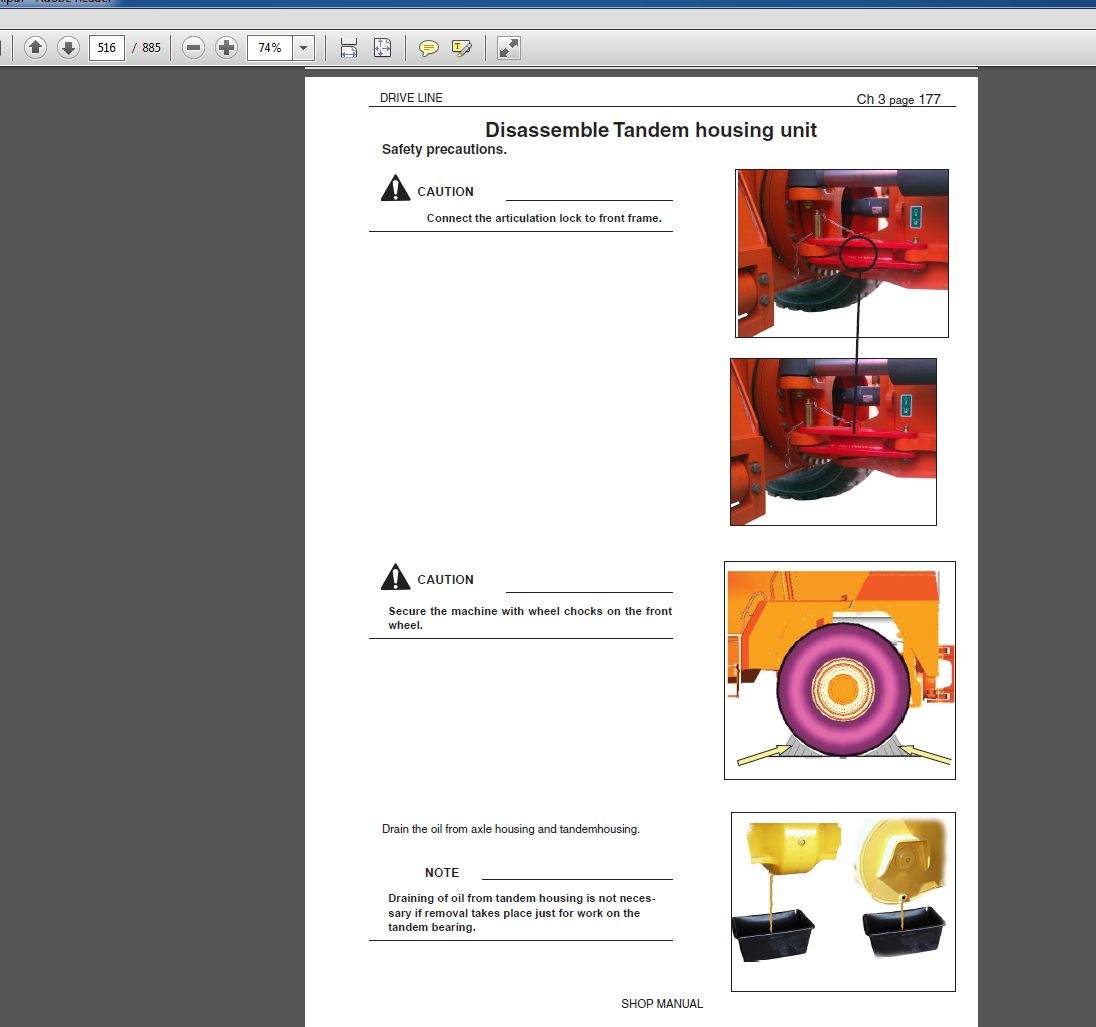Select the fit one full page icon
This screenshot has width=1096, height=1027.
[x=382, y=48]
